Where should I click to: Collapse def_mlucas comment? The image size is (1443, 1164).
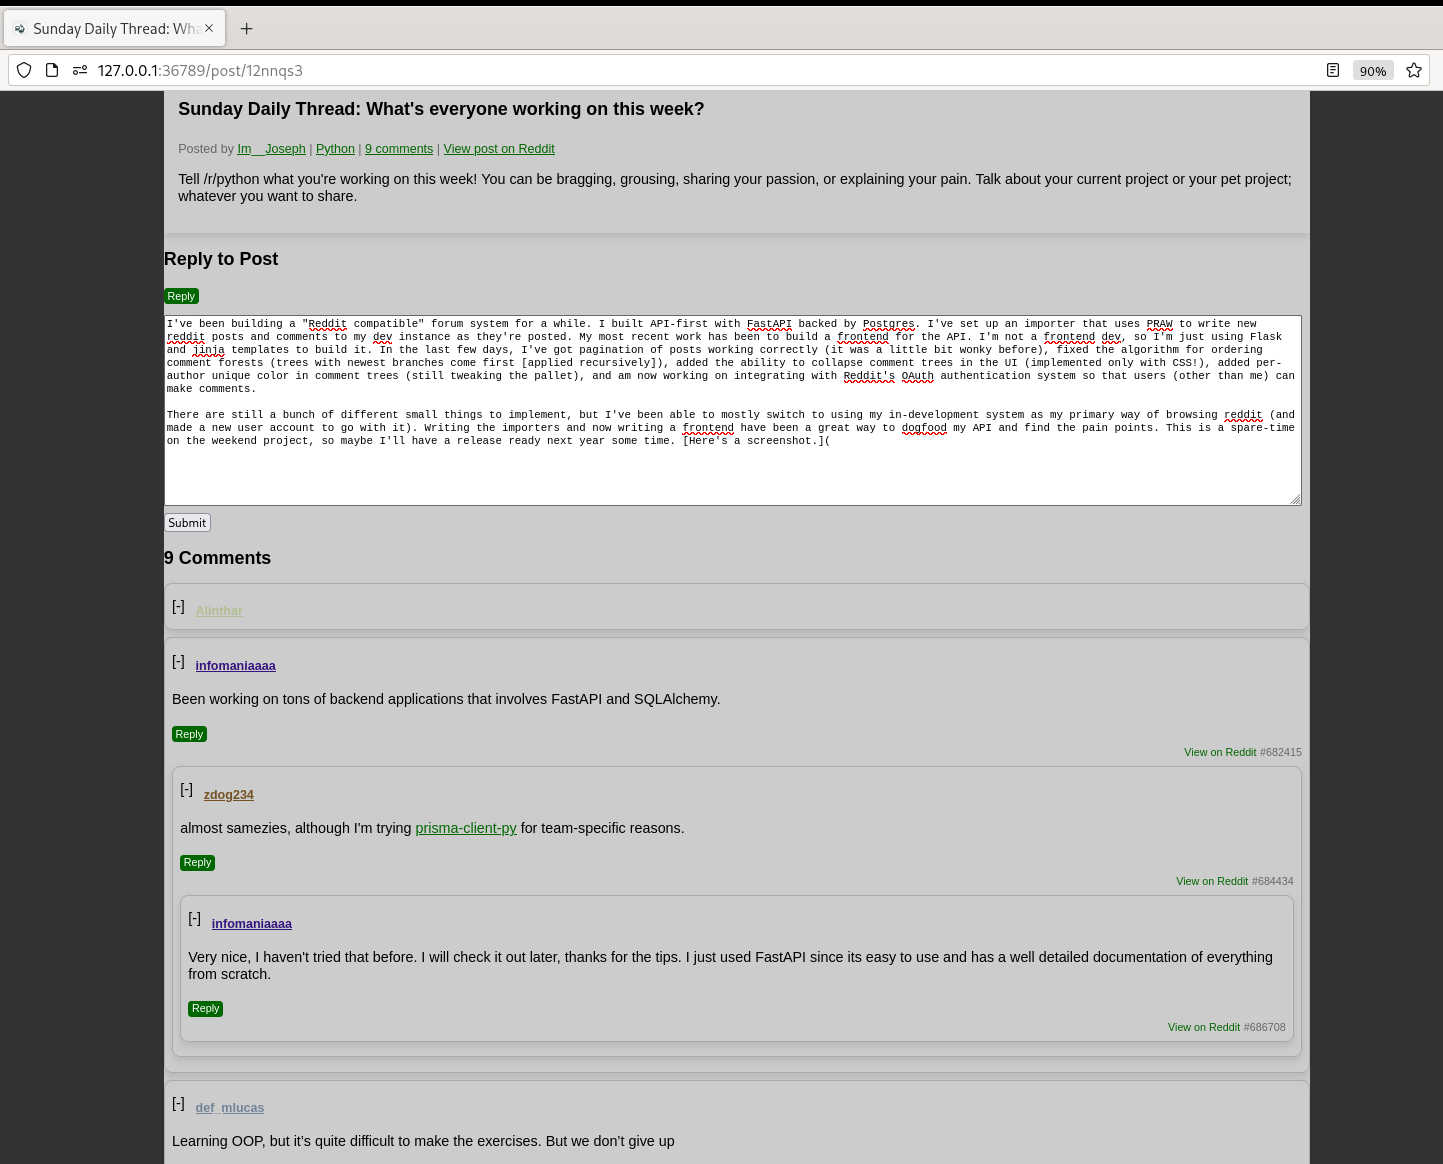click(x=178, y=1103)
